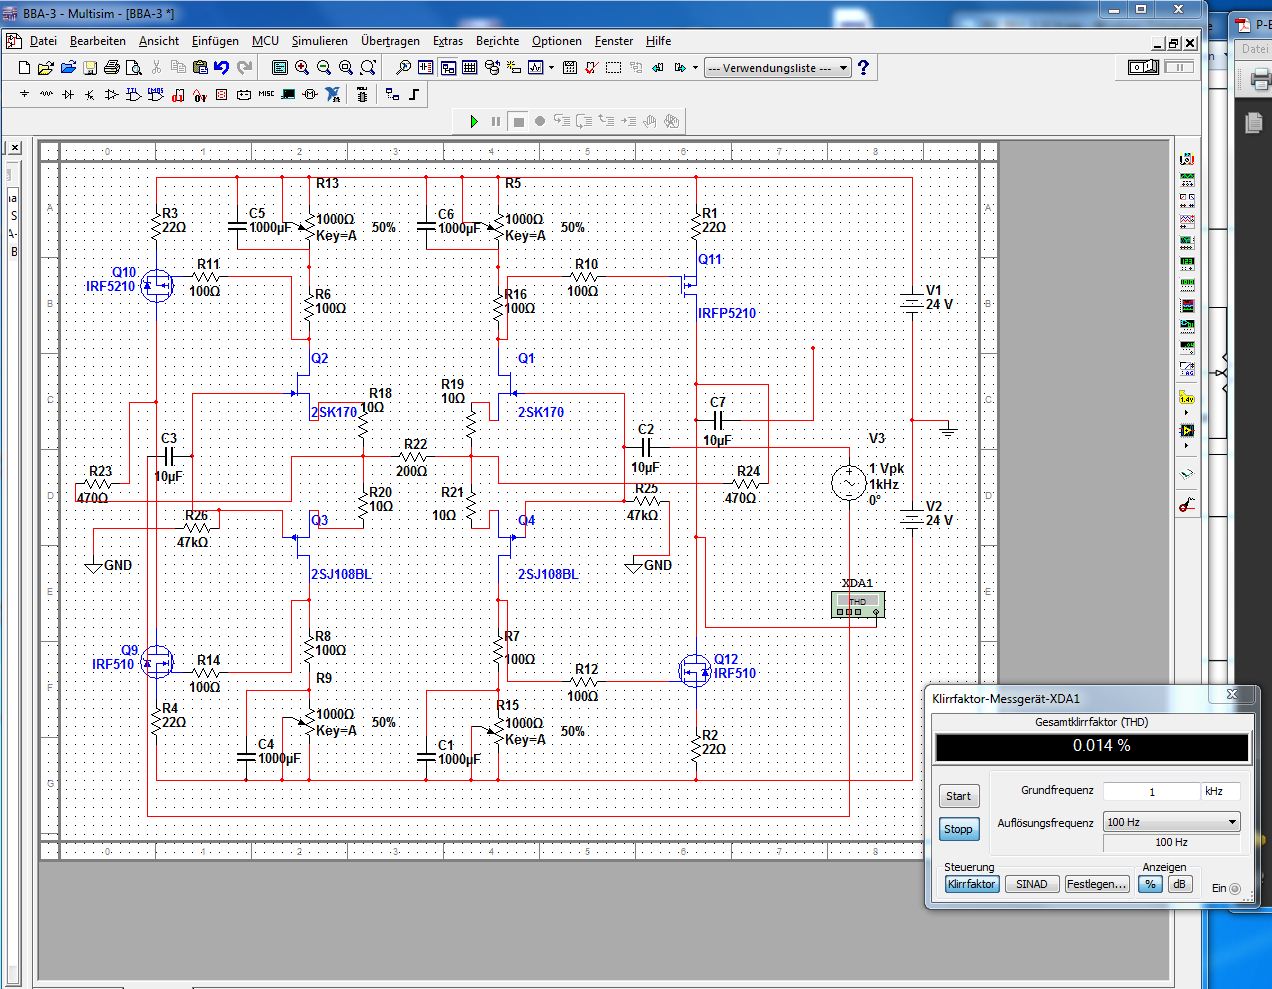Print the circuit via printer icon

pos(112,68)
